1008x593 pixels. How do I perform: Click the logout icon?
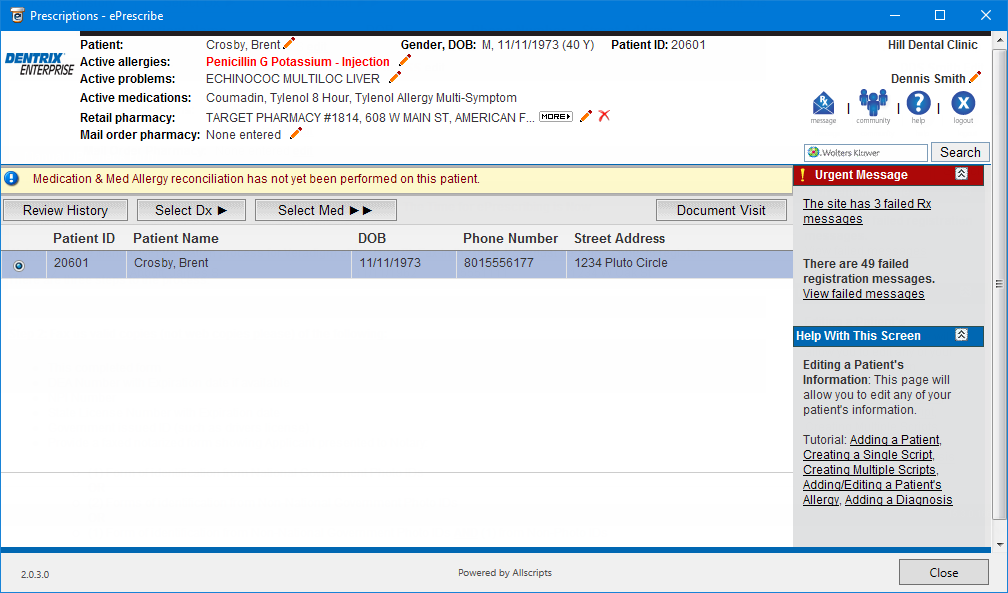[962, 104]
